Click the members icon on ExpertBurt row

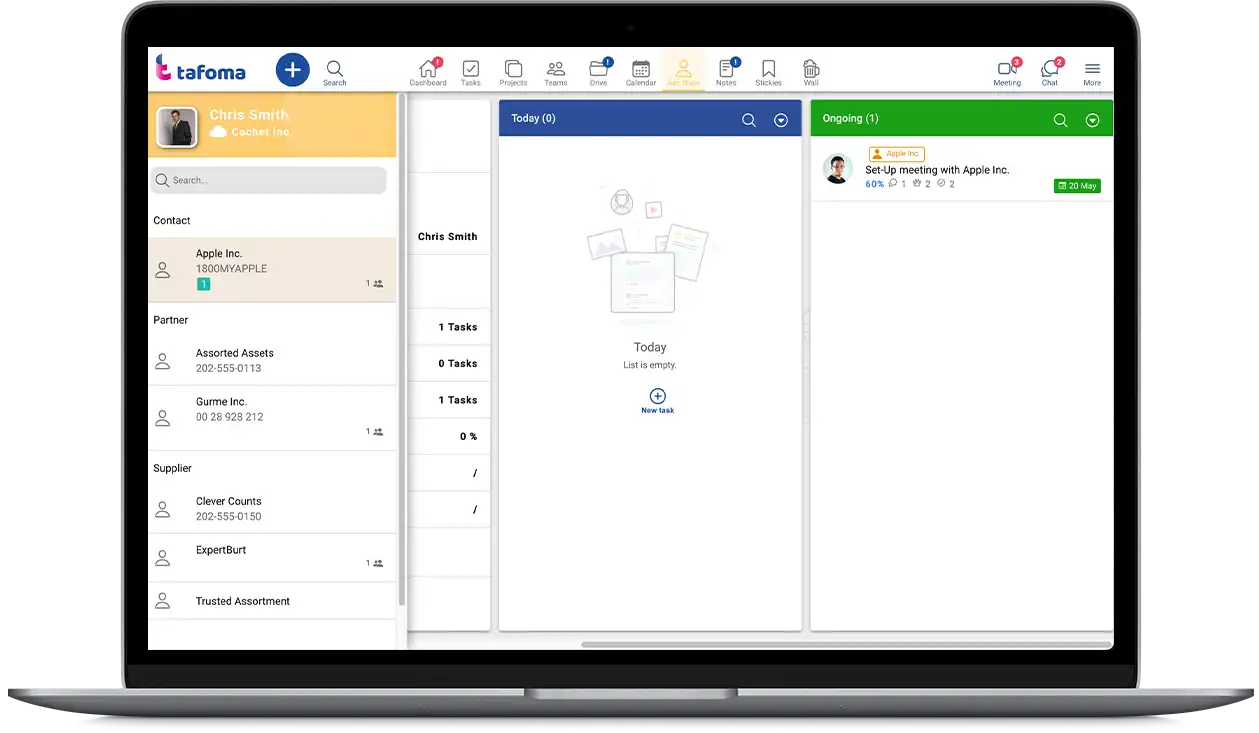coord(378,563)
